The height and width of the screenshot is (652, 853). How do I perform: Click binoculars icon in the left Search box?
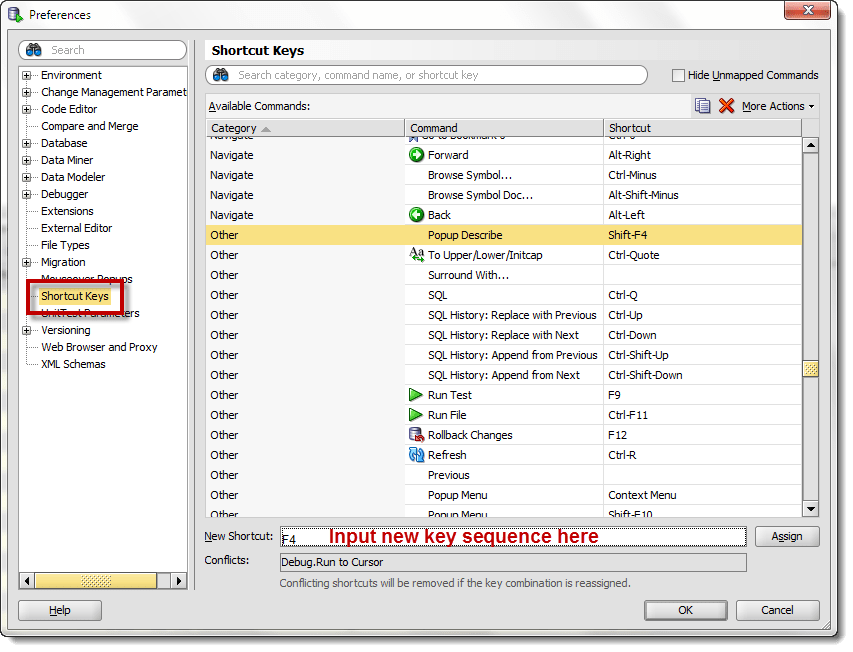pos(34,50)
